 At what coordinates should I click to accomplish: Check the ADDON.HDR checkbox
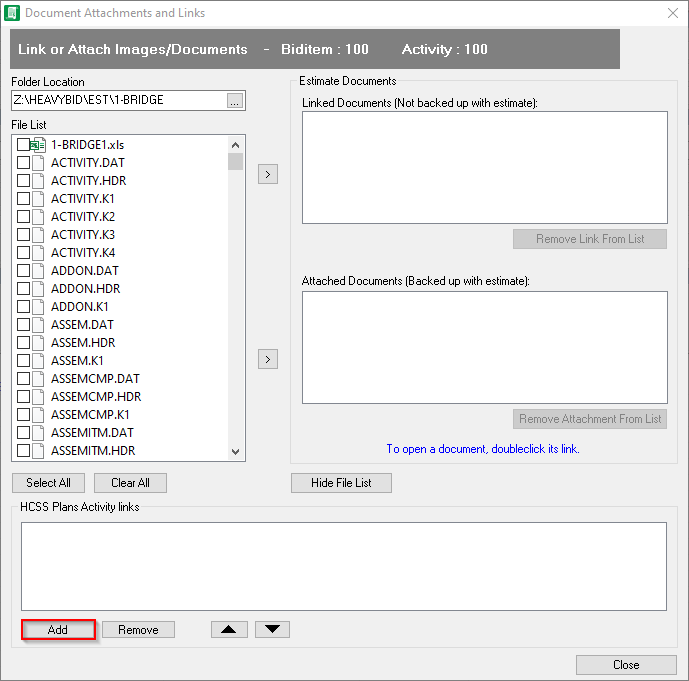point(23,289)
